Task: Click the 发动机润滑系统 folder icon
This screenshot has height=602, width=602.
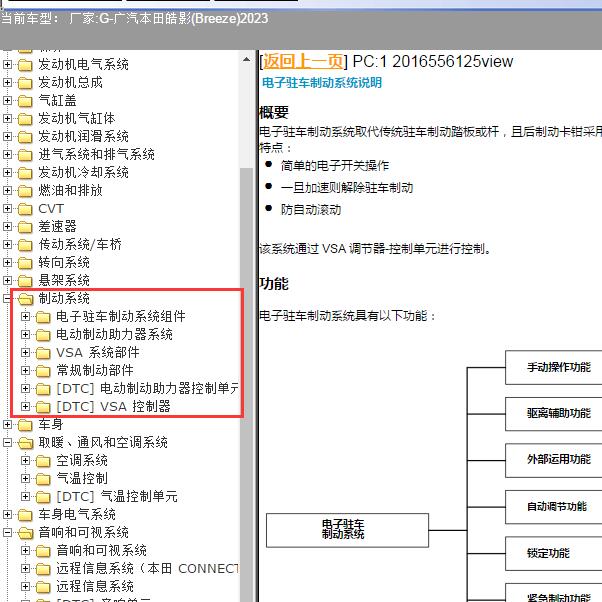Action: (x=25, y=137)
